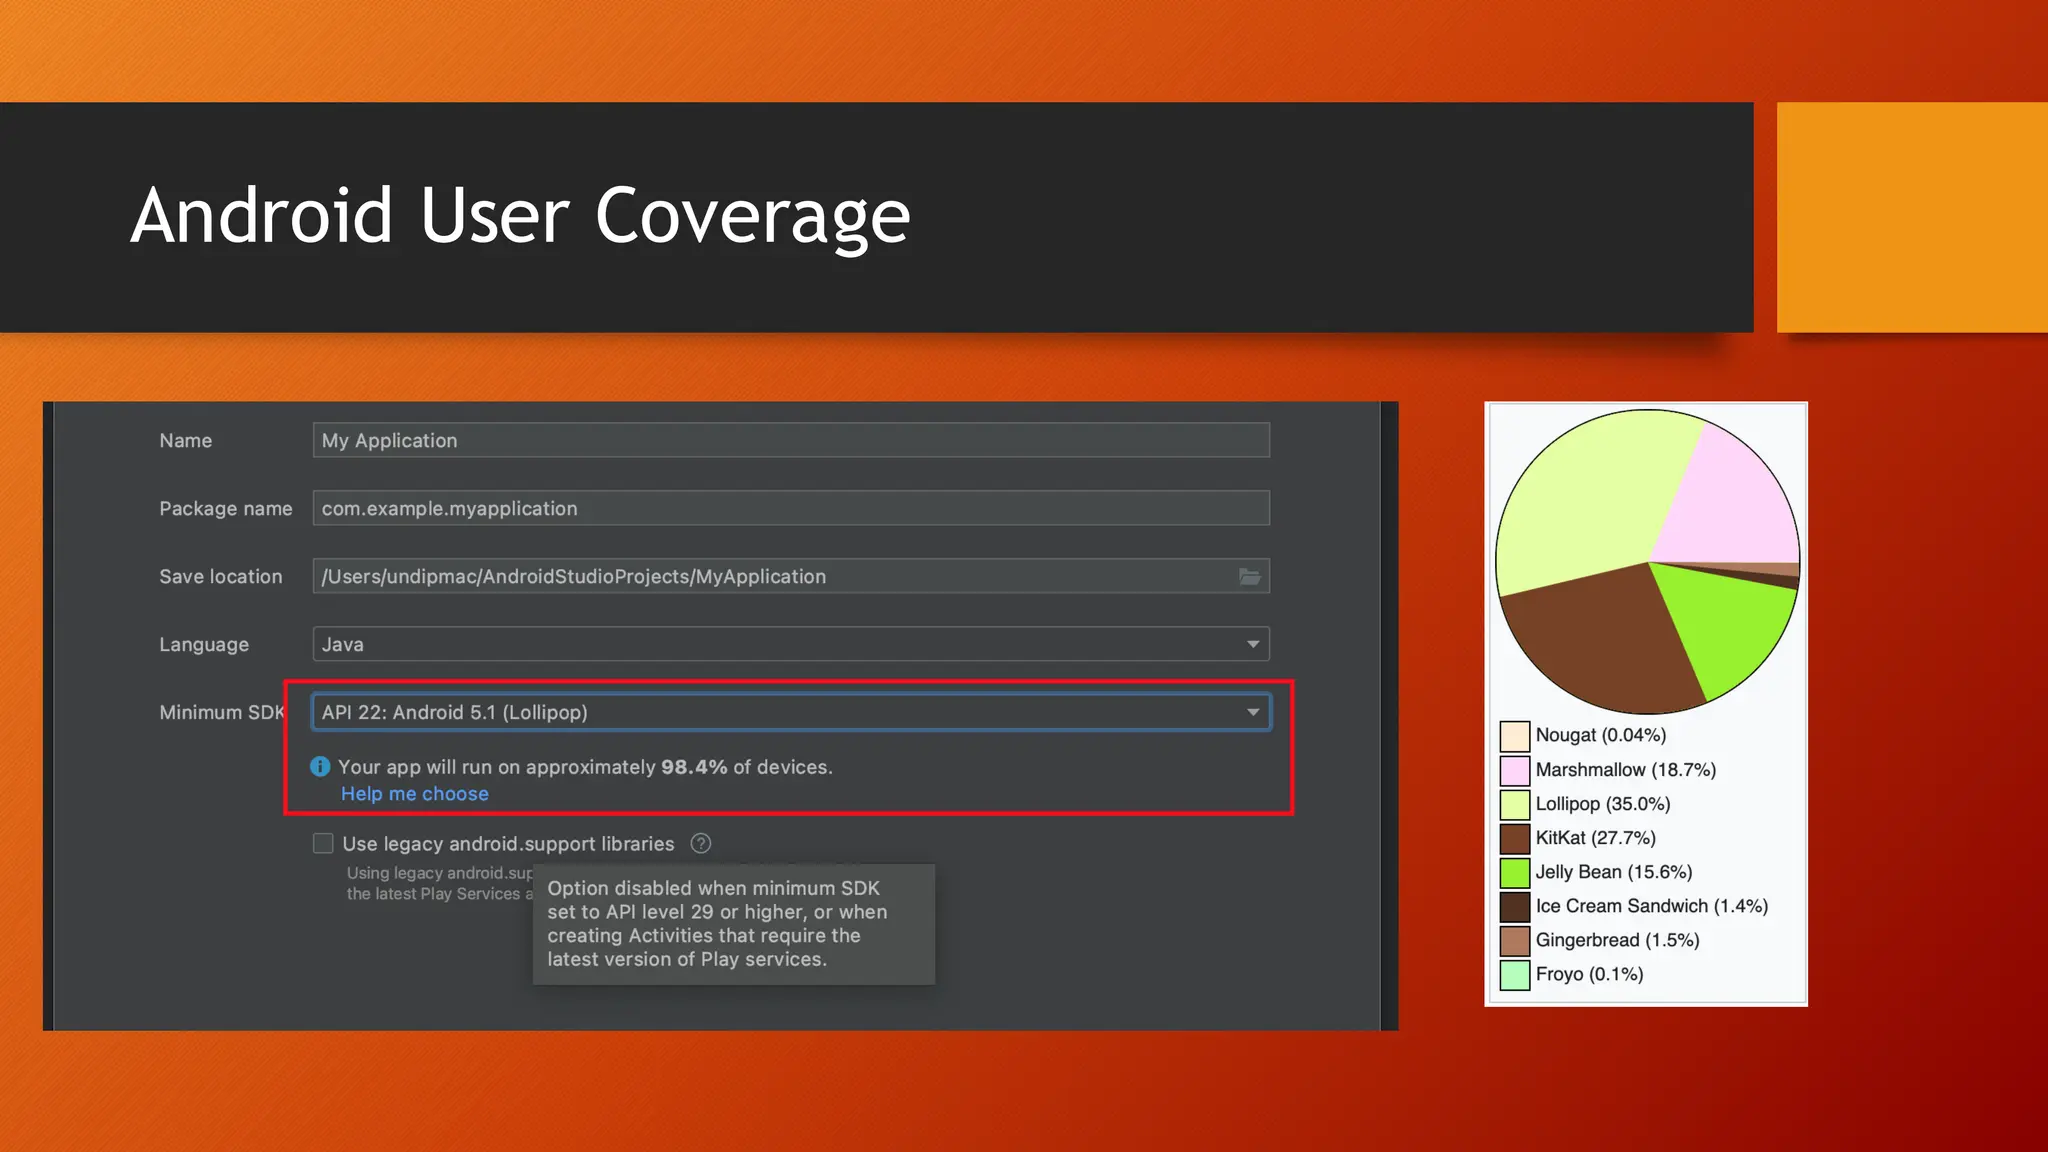Click the Lollipop legend color swatch
The height and width of the screenshot is (1152, 2048).
tap(1515, 804)
